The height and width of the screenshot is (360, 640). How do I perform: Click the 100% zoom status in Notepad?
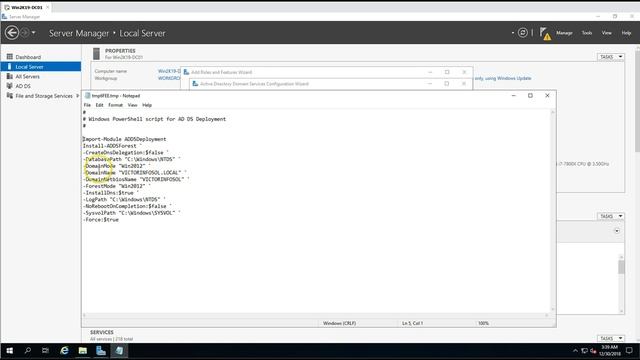483,323
